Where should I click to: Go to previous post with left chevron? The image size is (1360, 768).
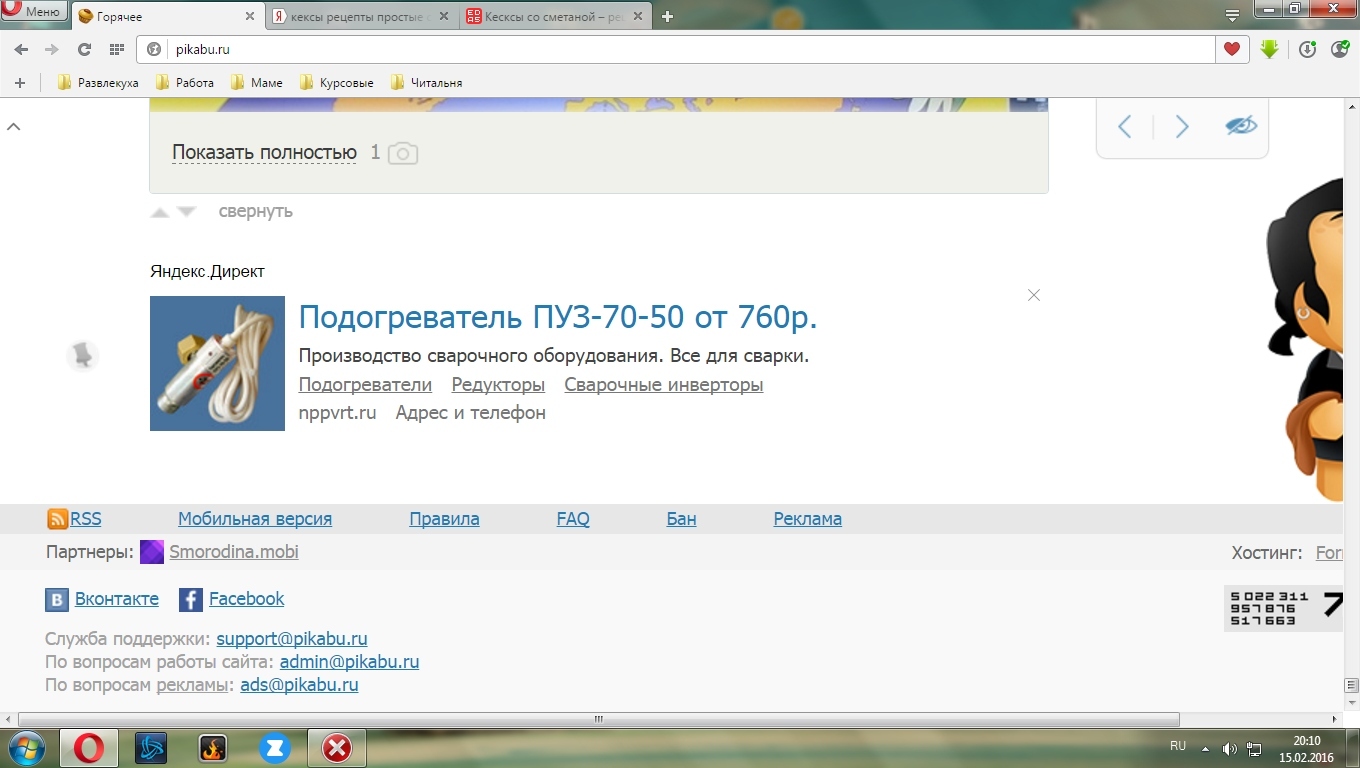point(1125,126)
